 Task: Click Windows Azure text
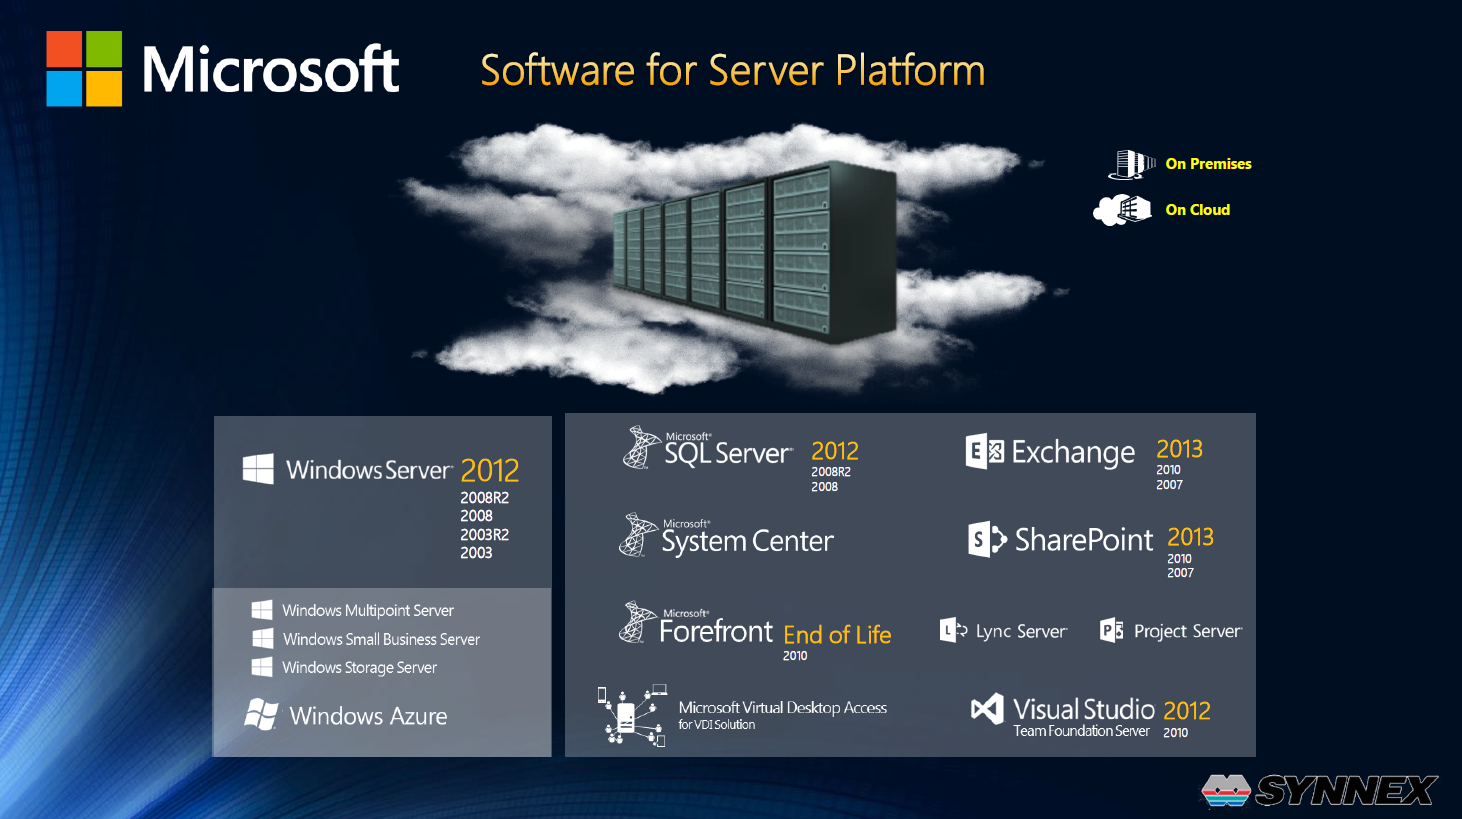(369, 716)
